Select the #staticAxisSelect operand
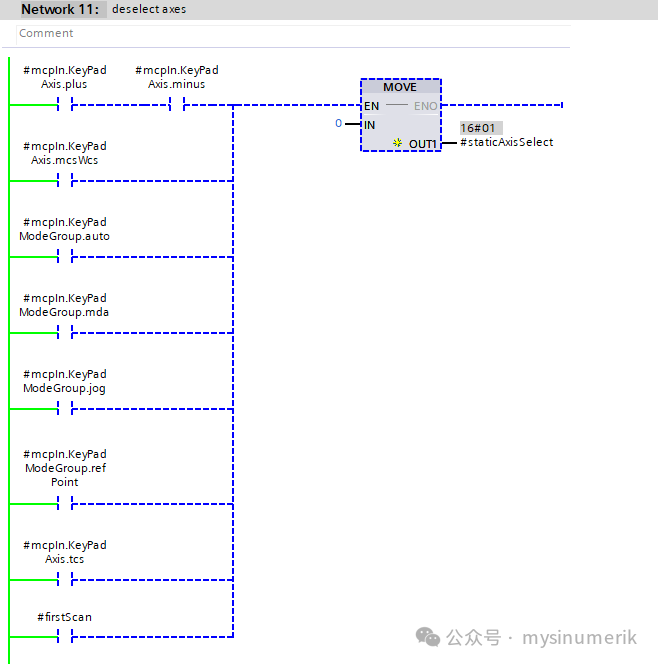This screenshot has height=664, width=658. (507, 142)
